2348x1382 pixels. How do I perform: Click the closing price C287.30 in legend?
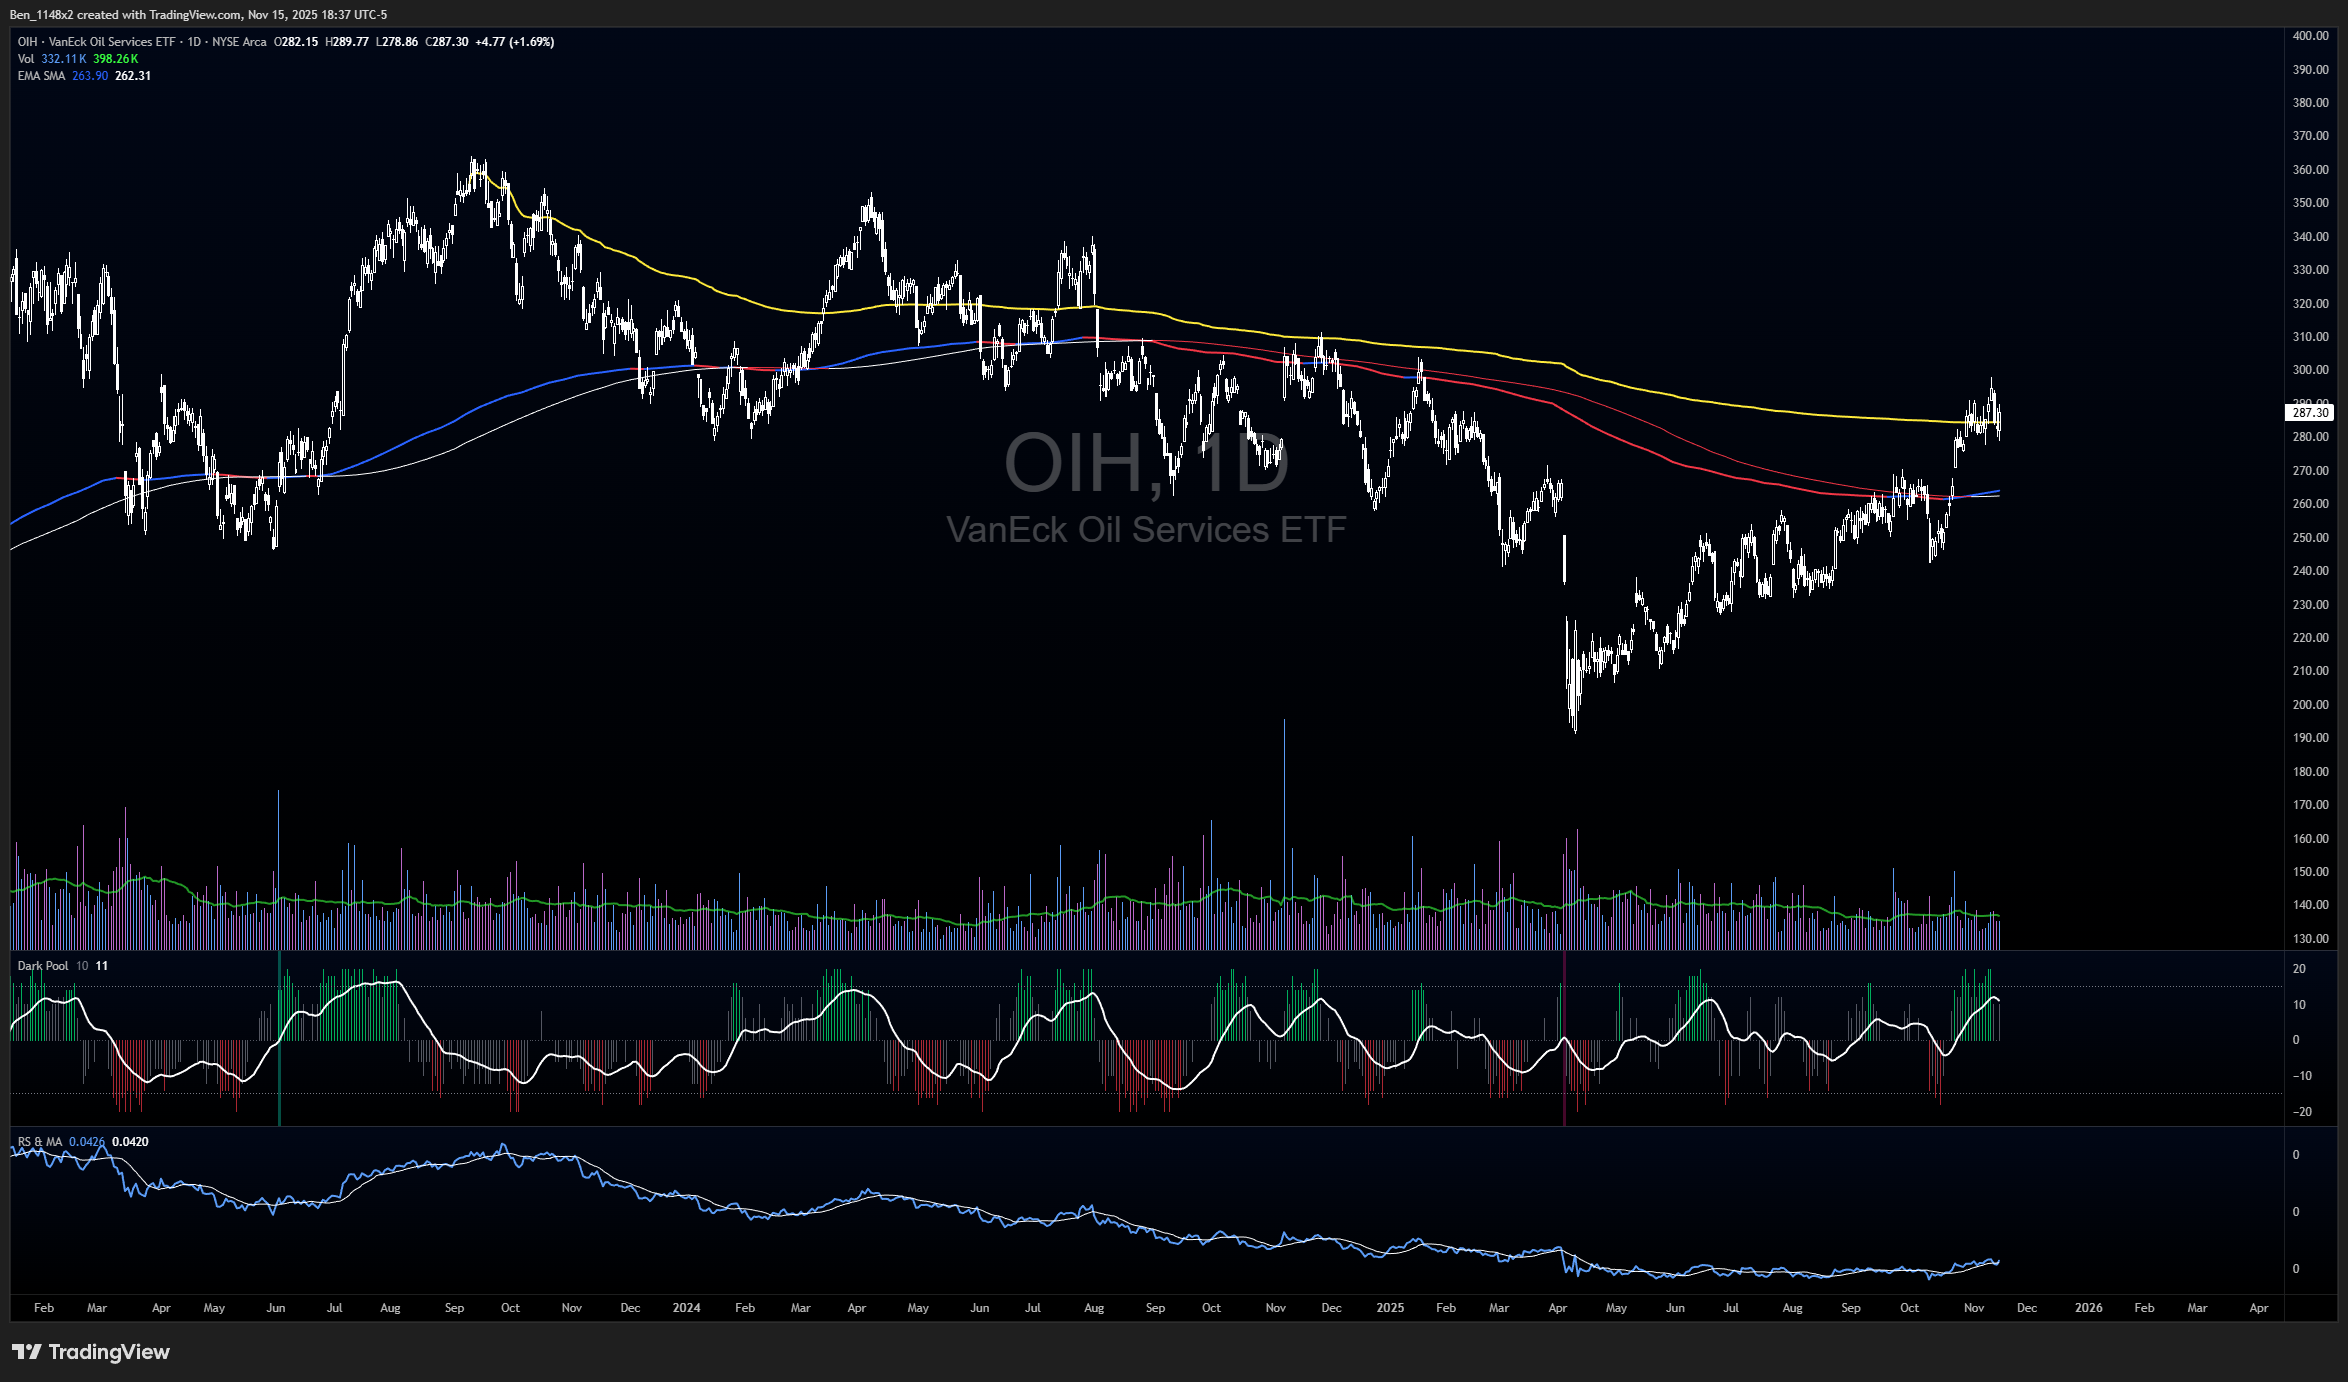click(447, 42)
